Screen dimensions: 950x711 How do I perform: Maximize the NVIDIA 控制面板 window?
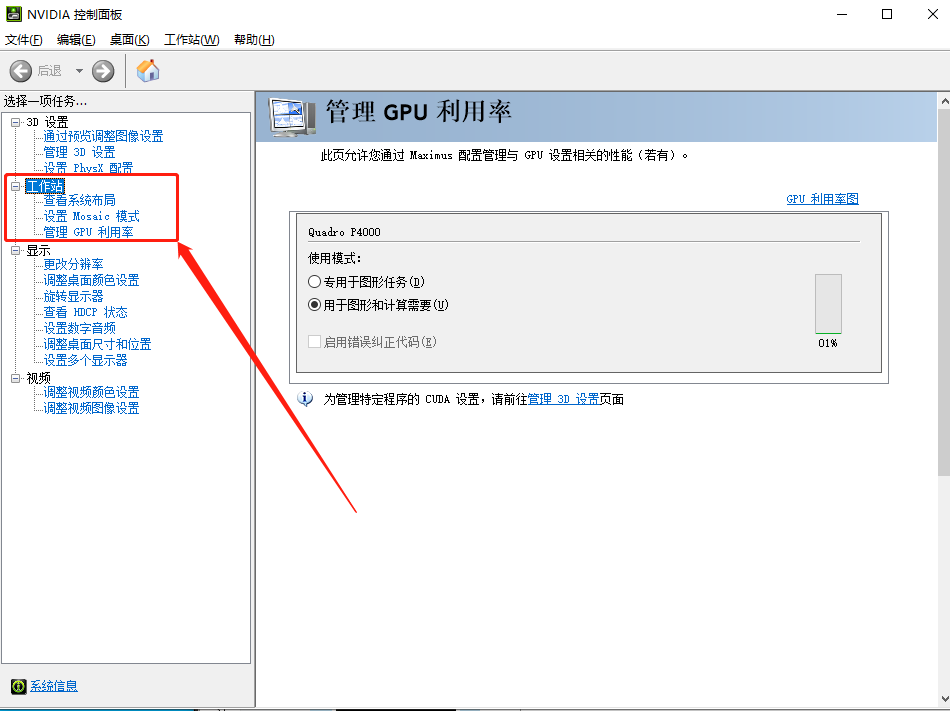coord(887,14)
